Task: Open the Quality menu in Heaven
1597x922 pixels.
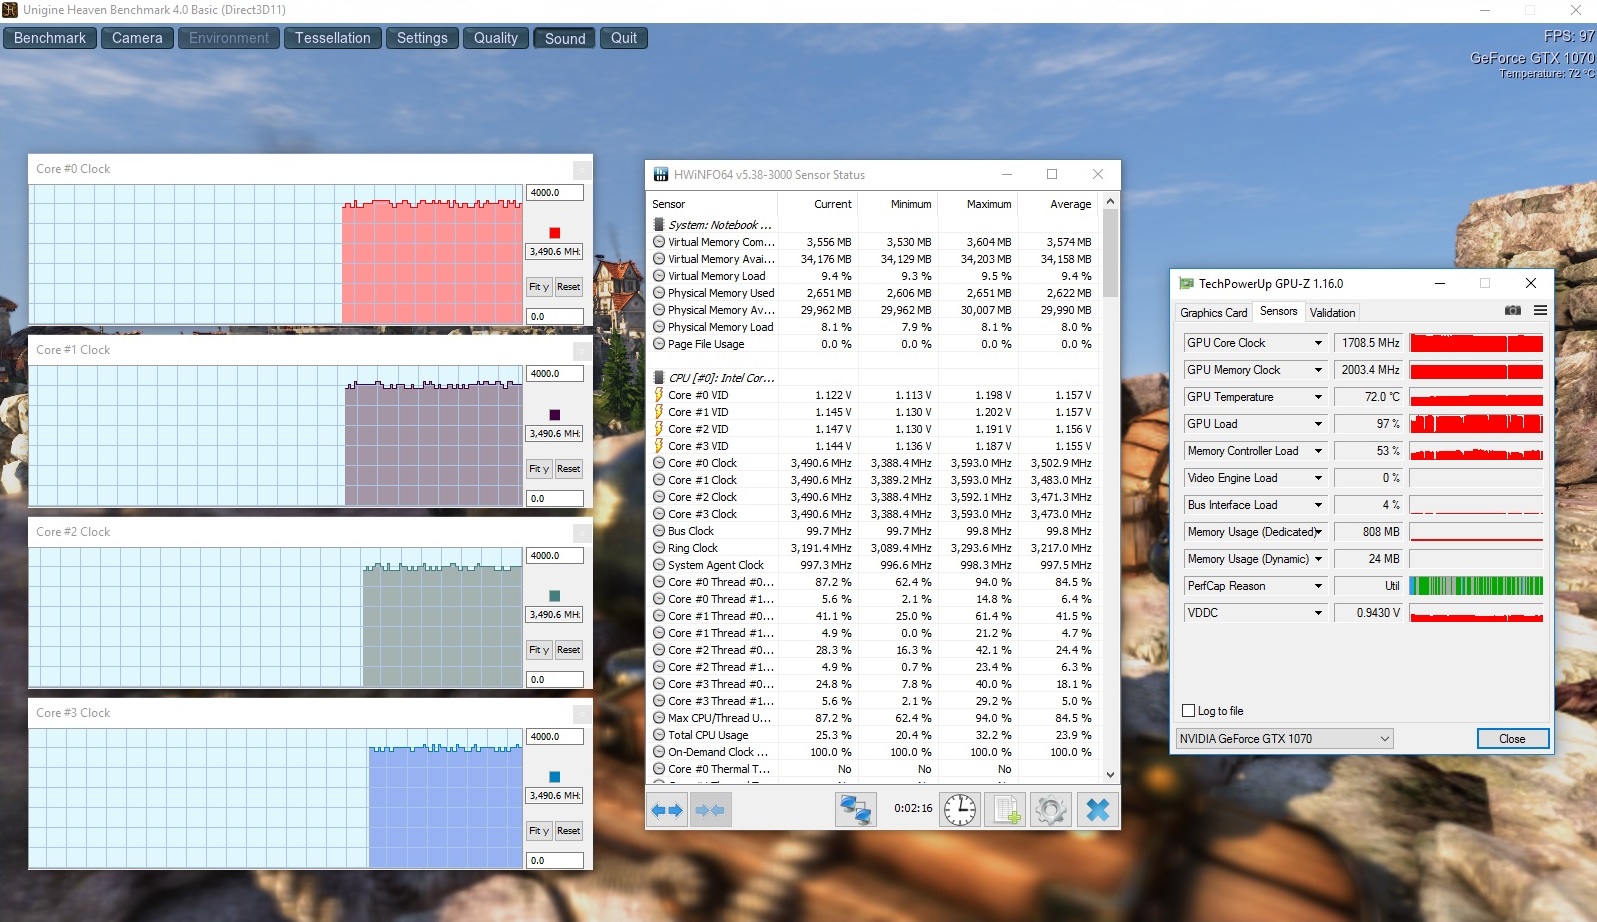Action: 496,38
